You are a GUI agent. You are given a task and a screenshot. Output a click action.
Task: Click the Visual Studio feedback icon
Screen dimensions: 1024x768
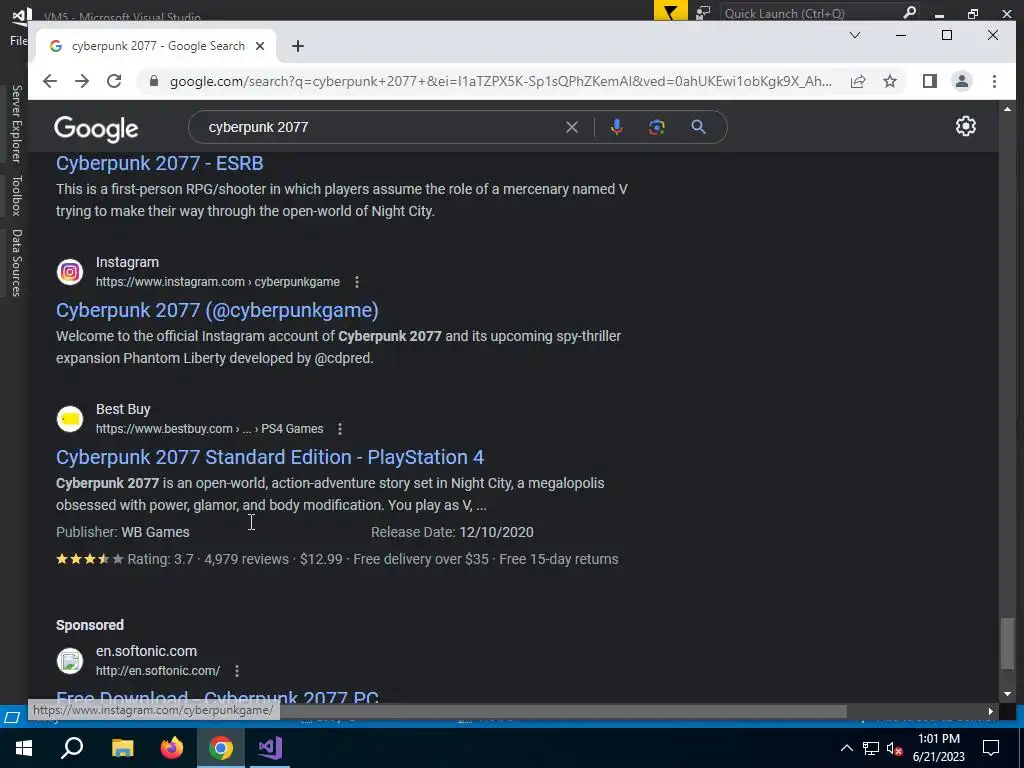(703, 12)
